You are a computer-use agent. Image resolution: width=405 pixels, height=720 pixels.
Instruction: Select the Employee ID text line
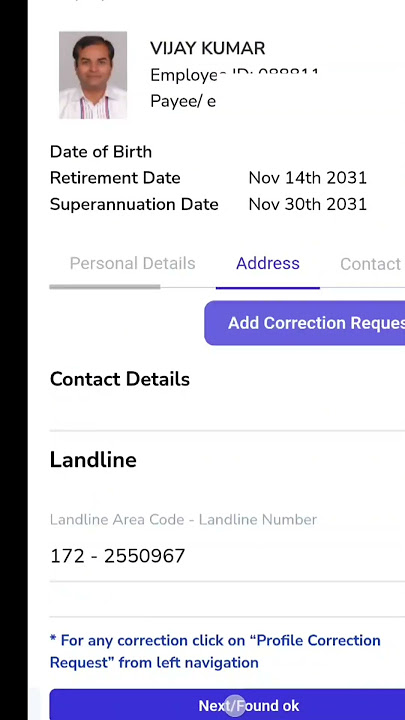(234, 75)
